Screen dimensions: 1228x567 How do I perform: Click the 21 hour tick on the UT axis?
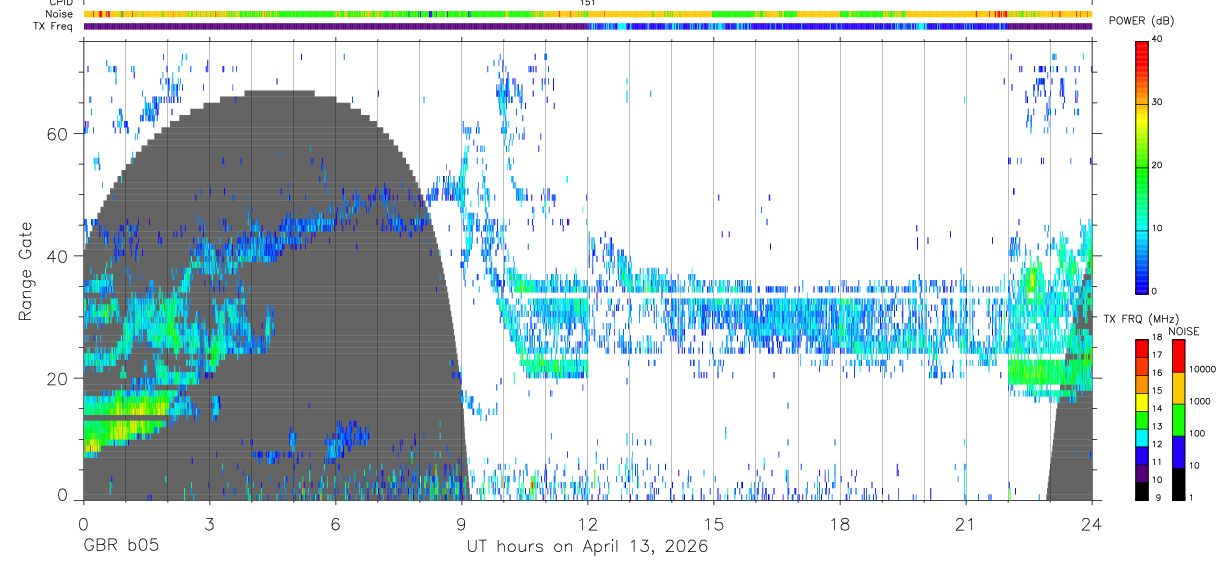coord(965,523)
